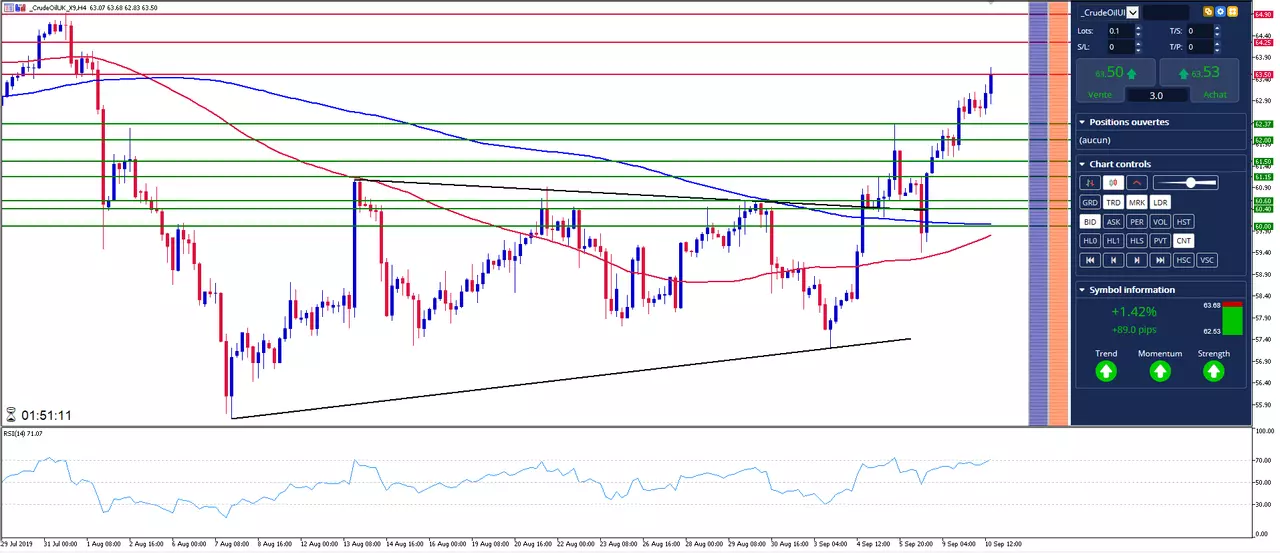Viewport: 1280px width, 553px height.
Task: Click the 01:51:11 countdown timer text
Action: 46,415
